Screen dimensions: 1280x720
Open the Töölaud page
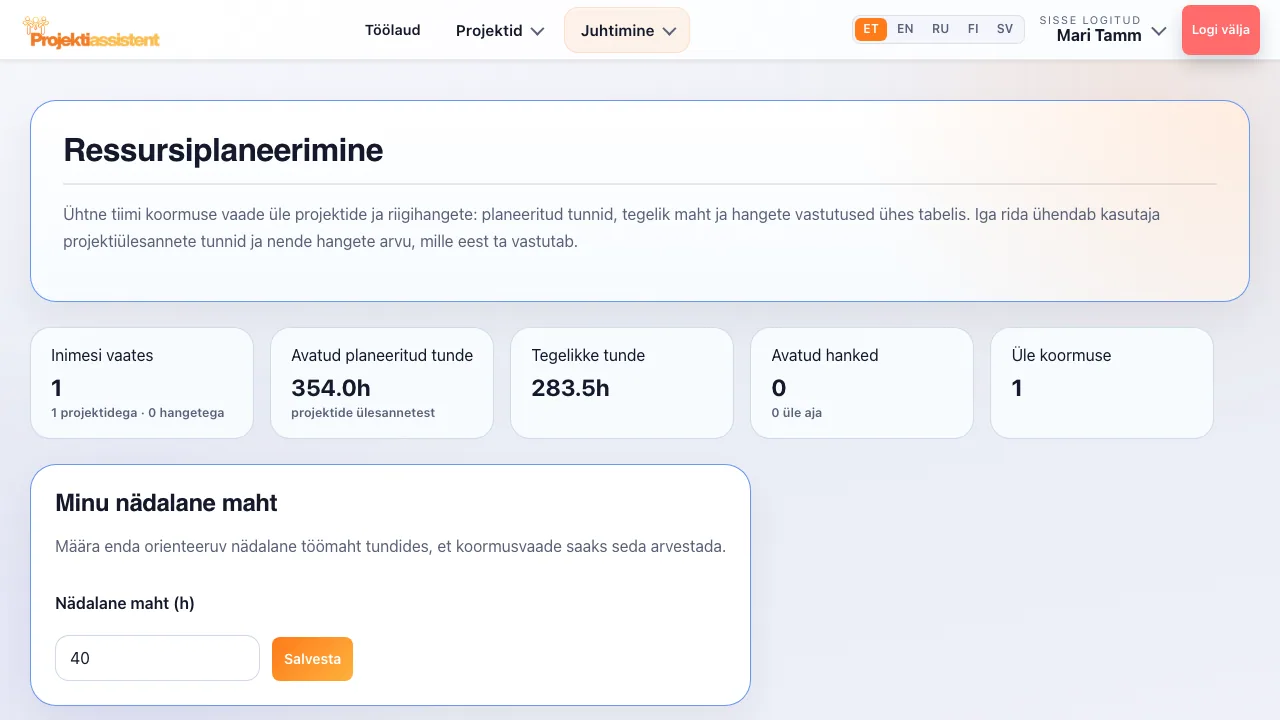pos(393,30)
